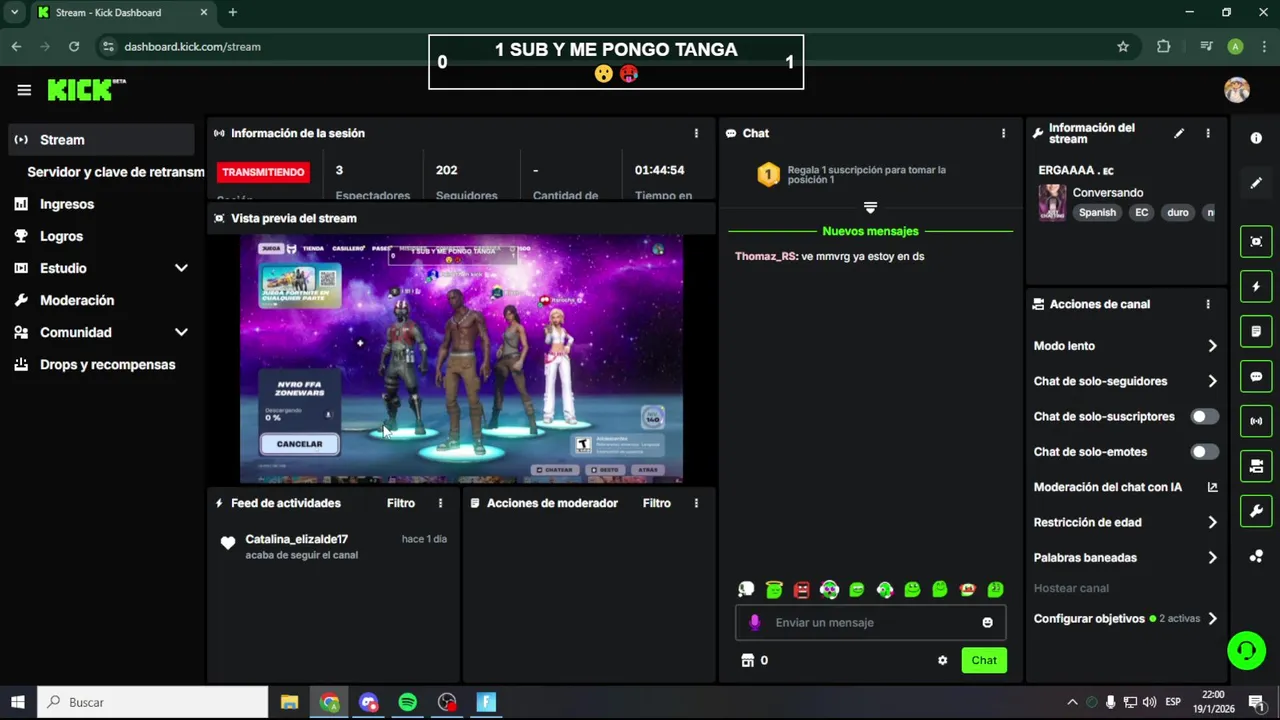The image size is (1280, 720).
Task: Click the Buscar taskbar search box
Action: 153,702
